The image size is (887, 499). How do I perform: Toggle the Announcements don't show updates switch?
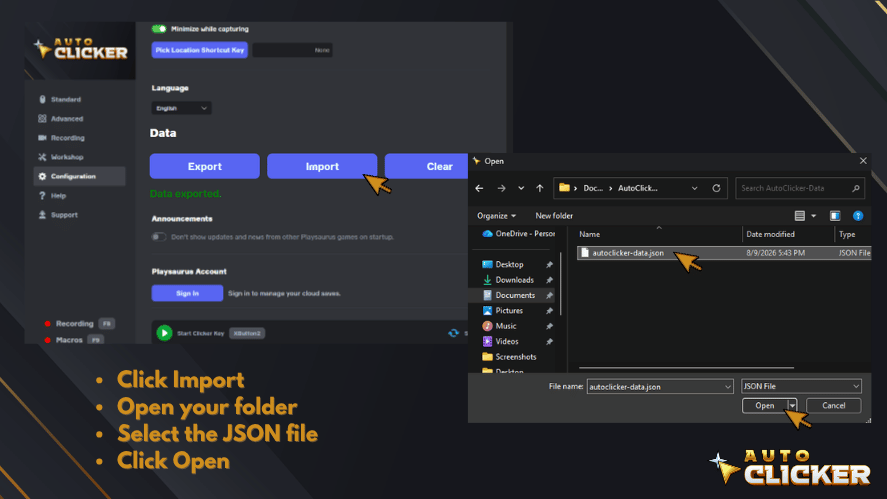coord(159,237)
